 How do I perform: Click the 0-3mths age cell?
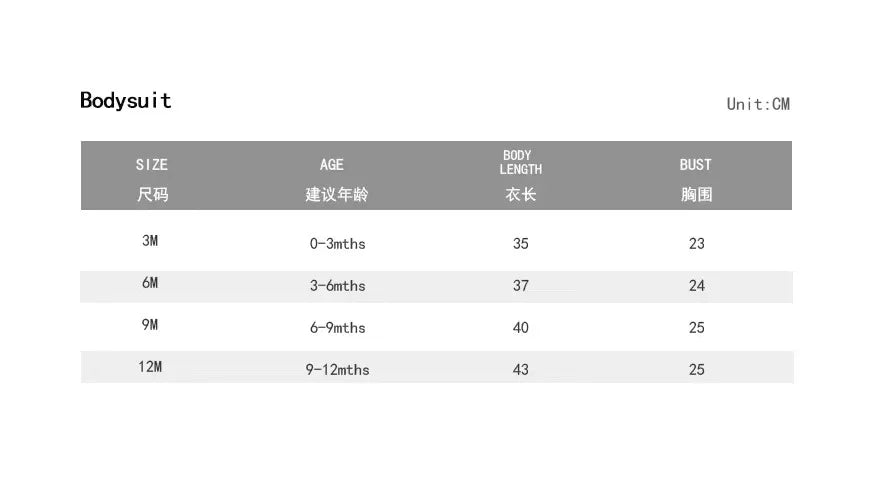coord(338,244)
